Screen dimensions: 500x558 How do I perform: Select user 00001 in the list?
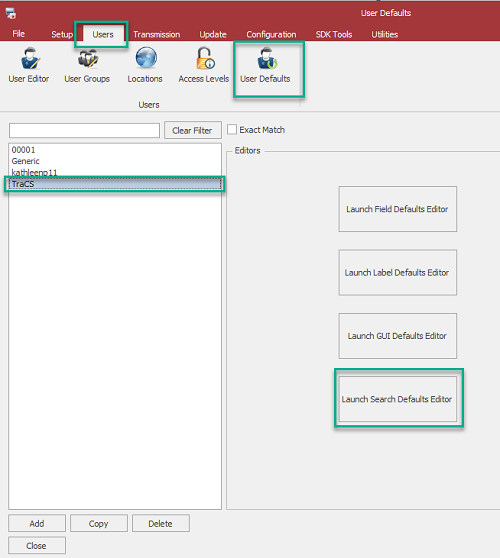tap(115, 150)
